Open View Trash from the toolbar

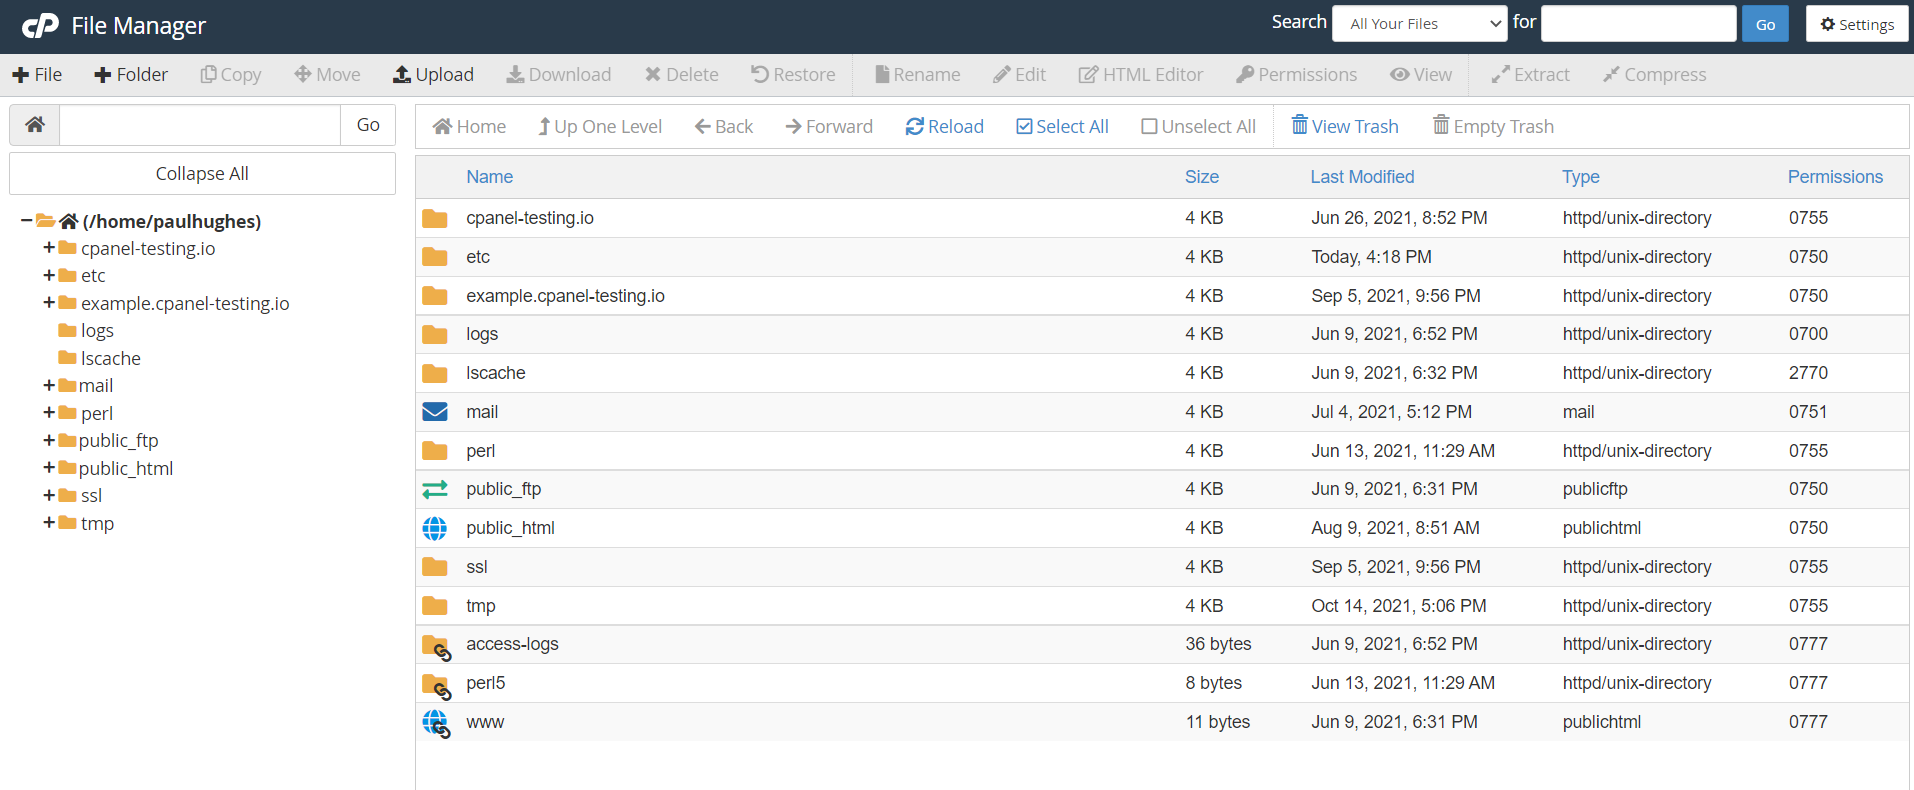pyautogui.click(x=1345, y=127)
